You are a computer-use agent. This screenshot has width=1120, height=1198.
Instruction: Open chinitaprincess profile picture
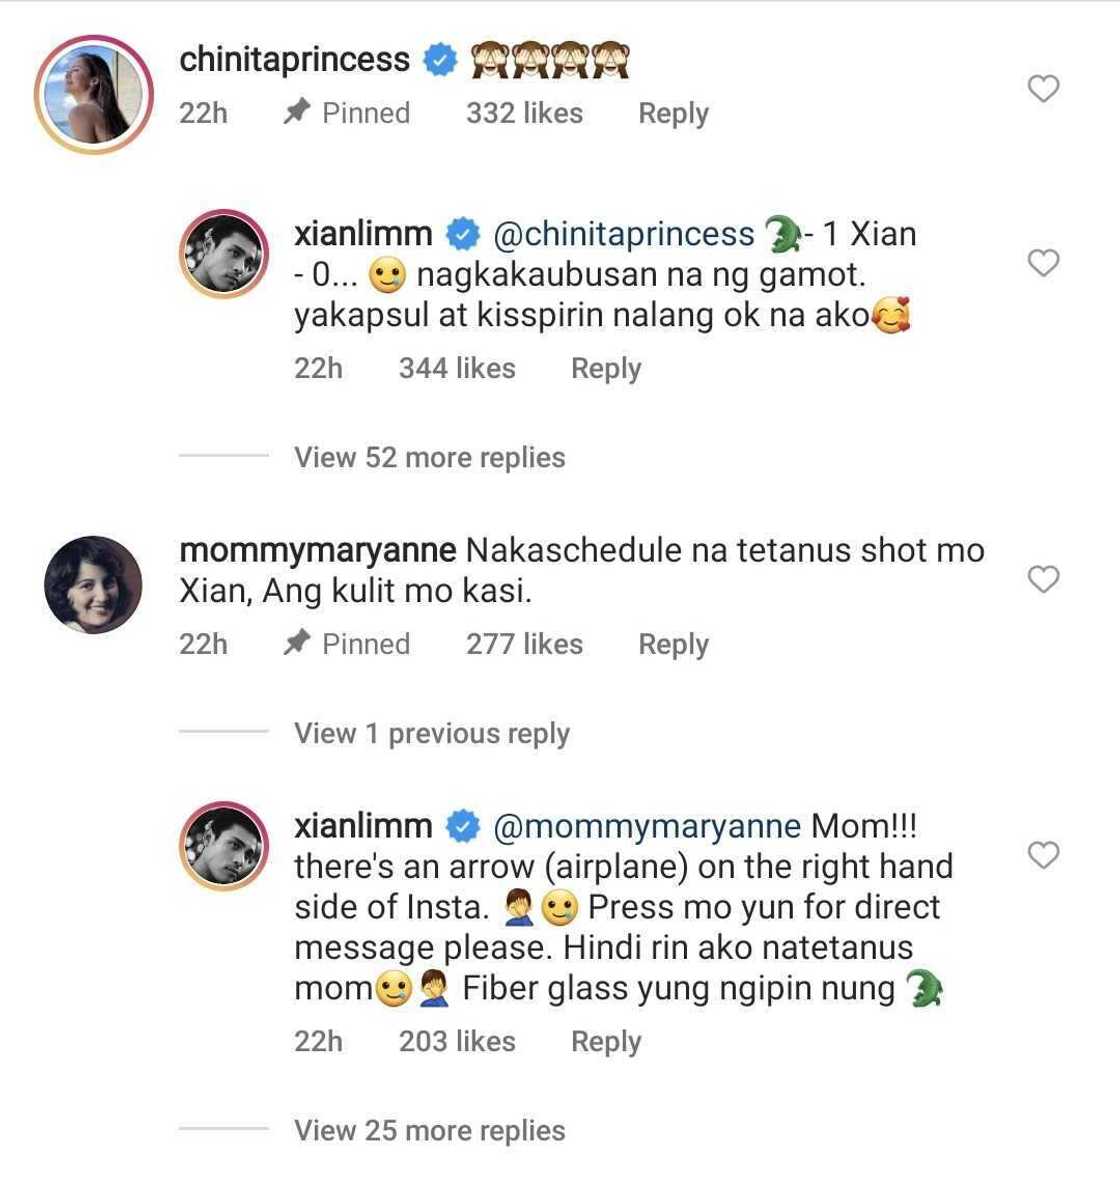click(x=93, y=95)
